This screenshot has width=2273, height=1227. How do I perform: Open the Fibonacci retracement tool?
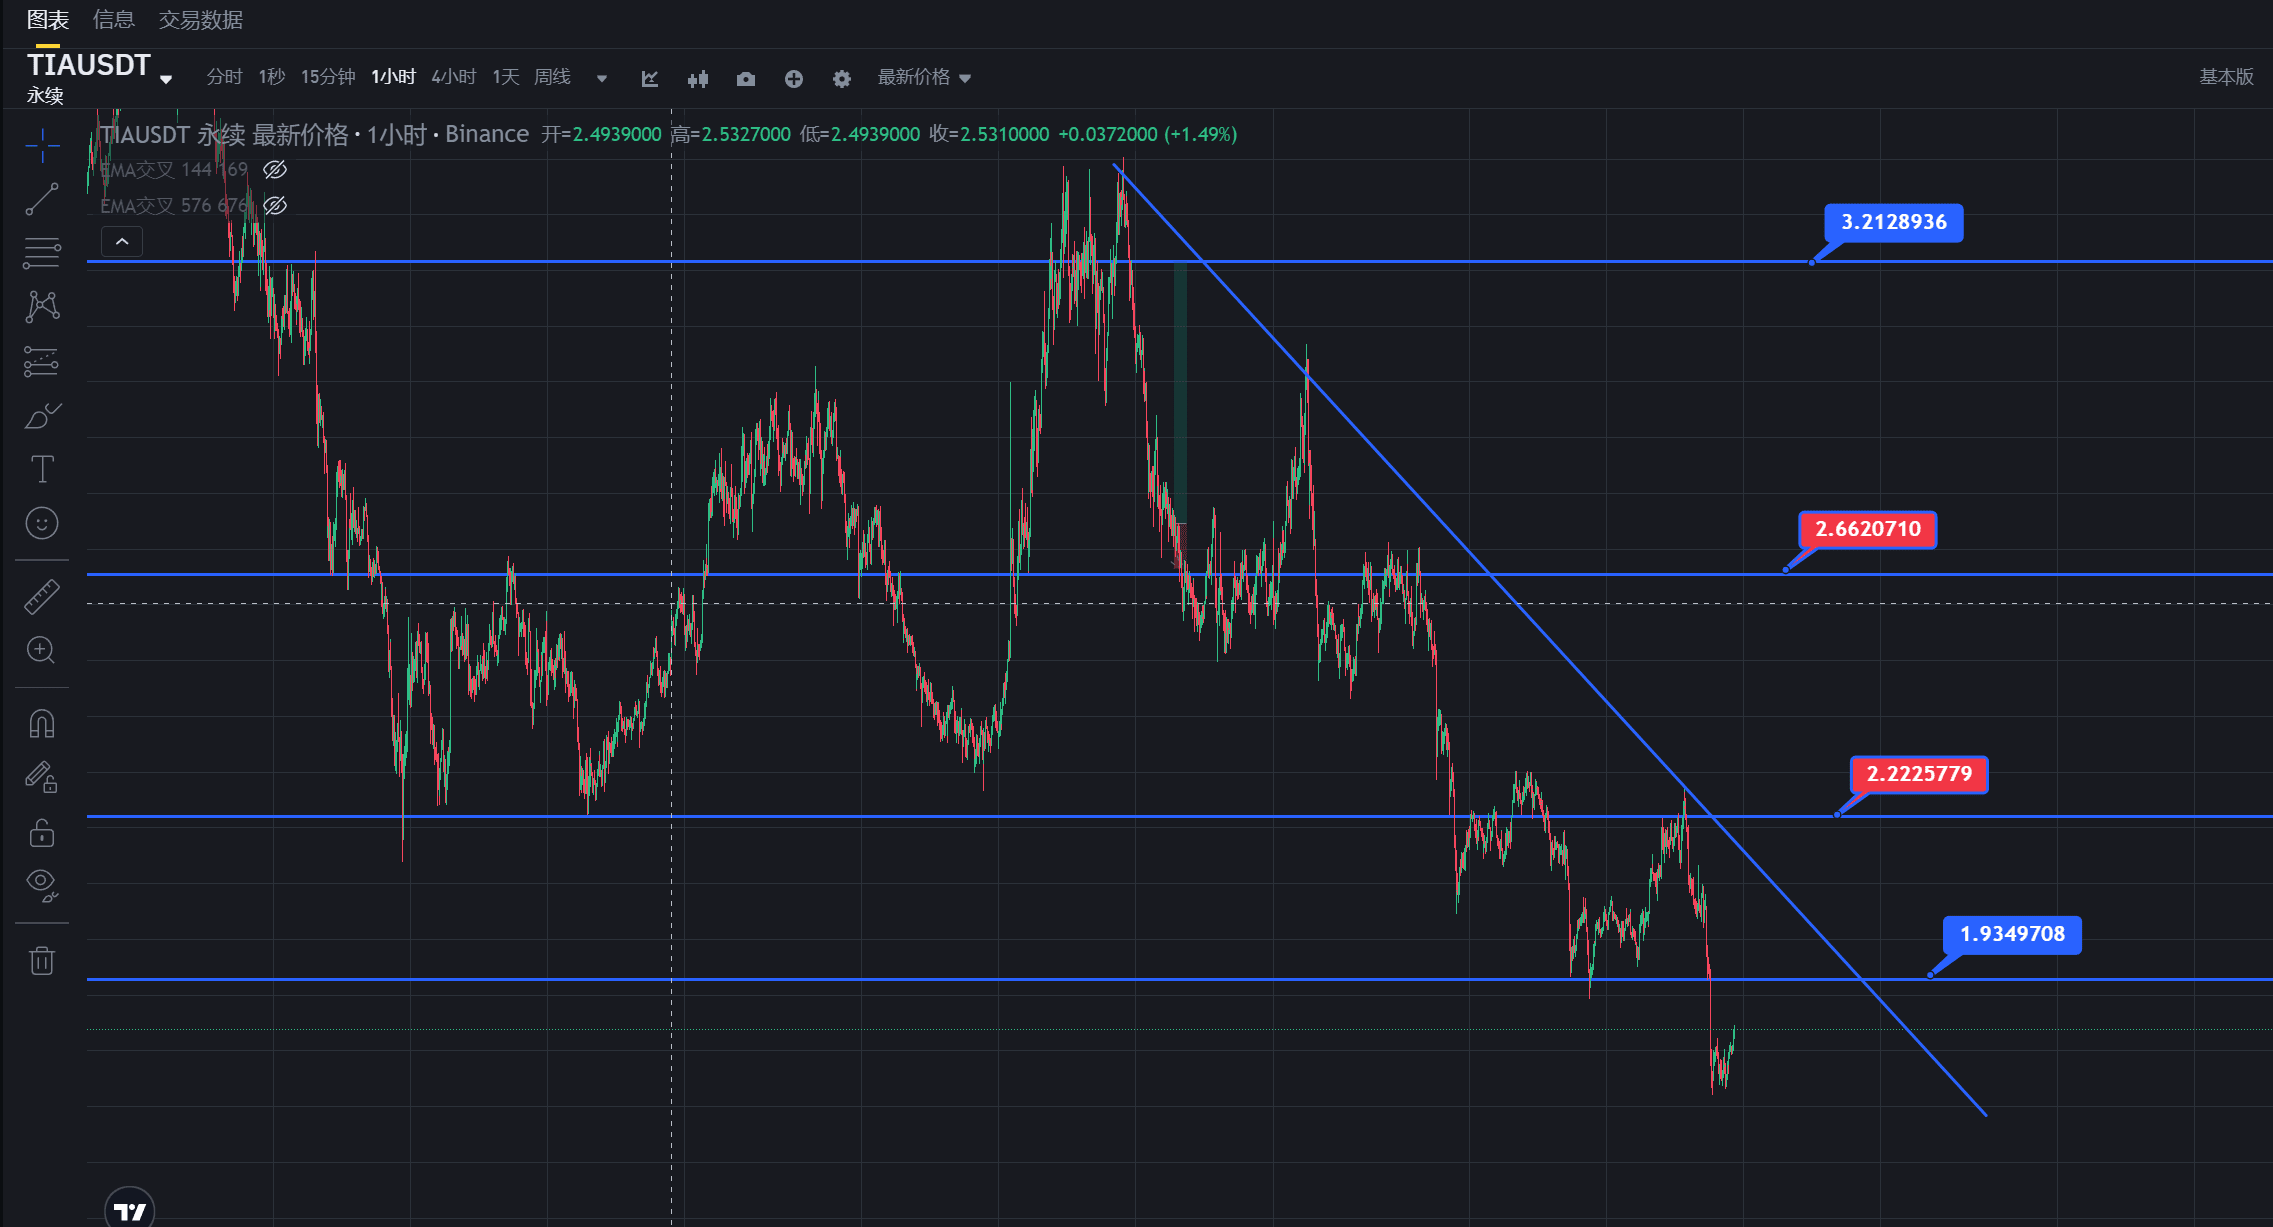pos(42,252)
